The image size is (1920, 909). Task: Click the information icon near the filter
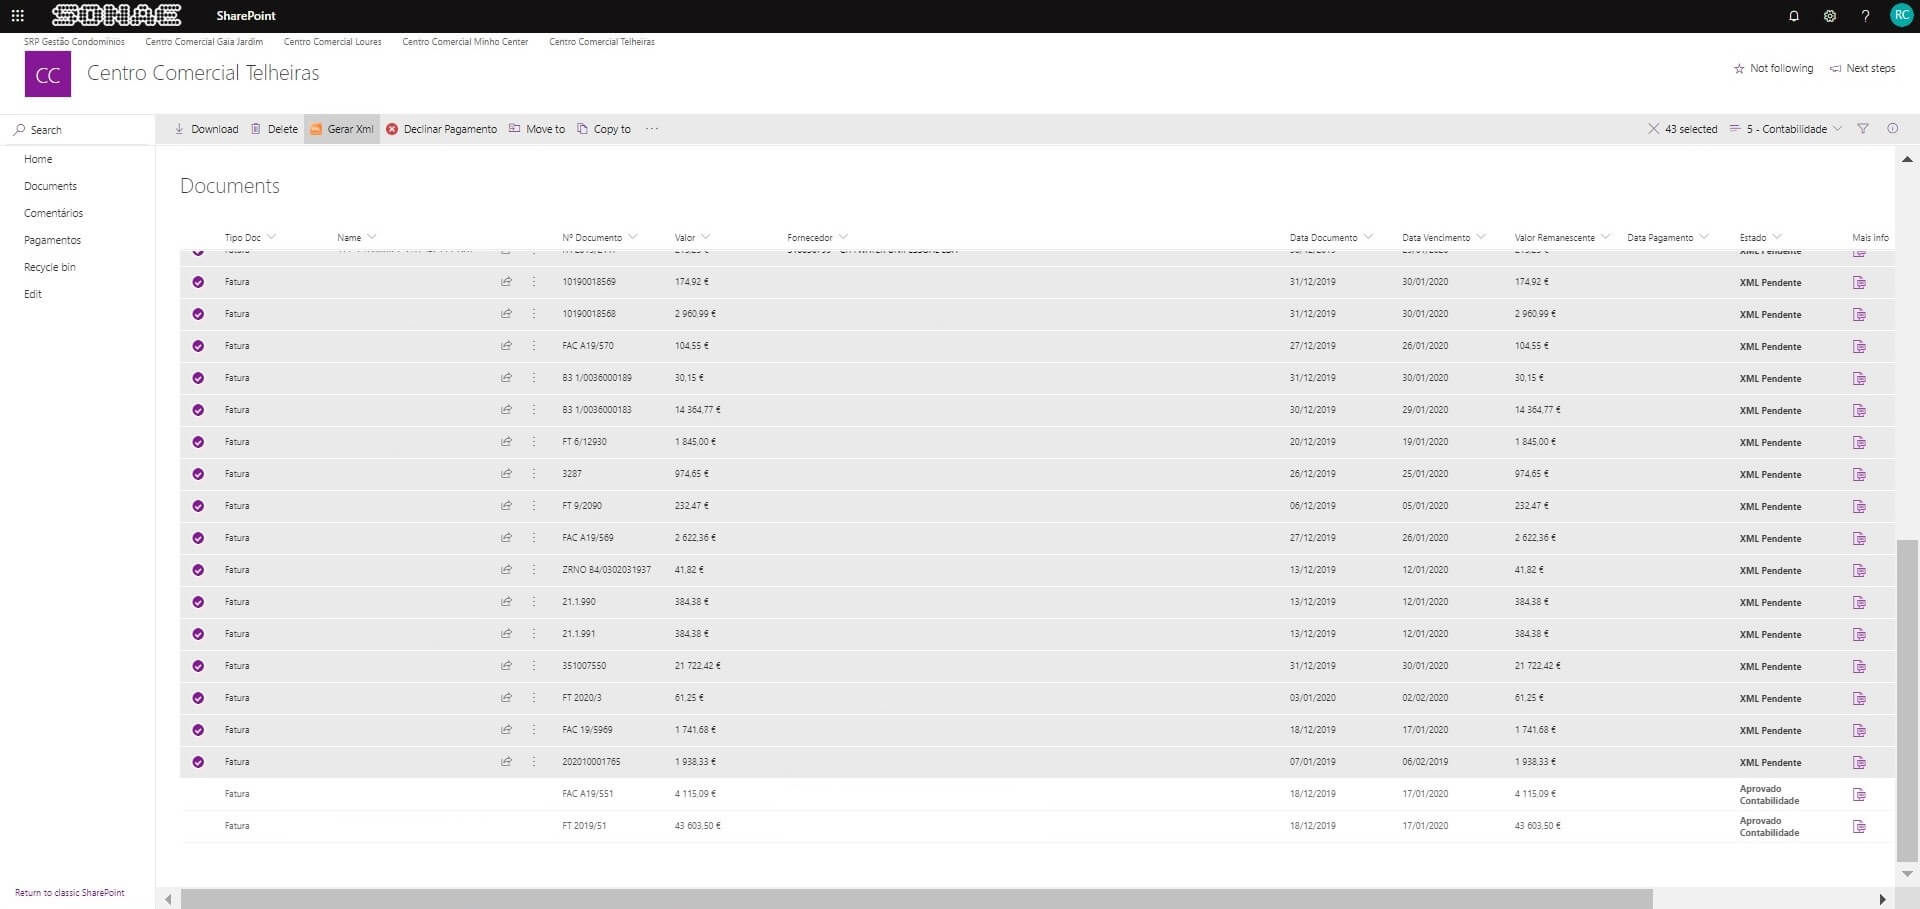(1892, 128)
